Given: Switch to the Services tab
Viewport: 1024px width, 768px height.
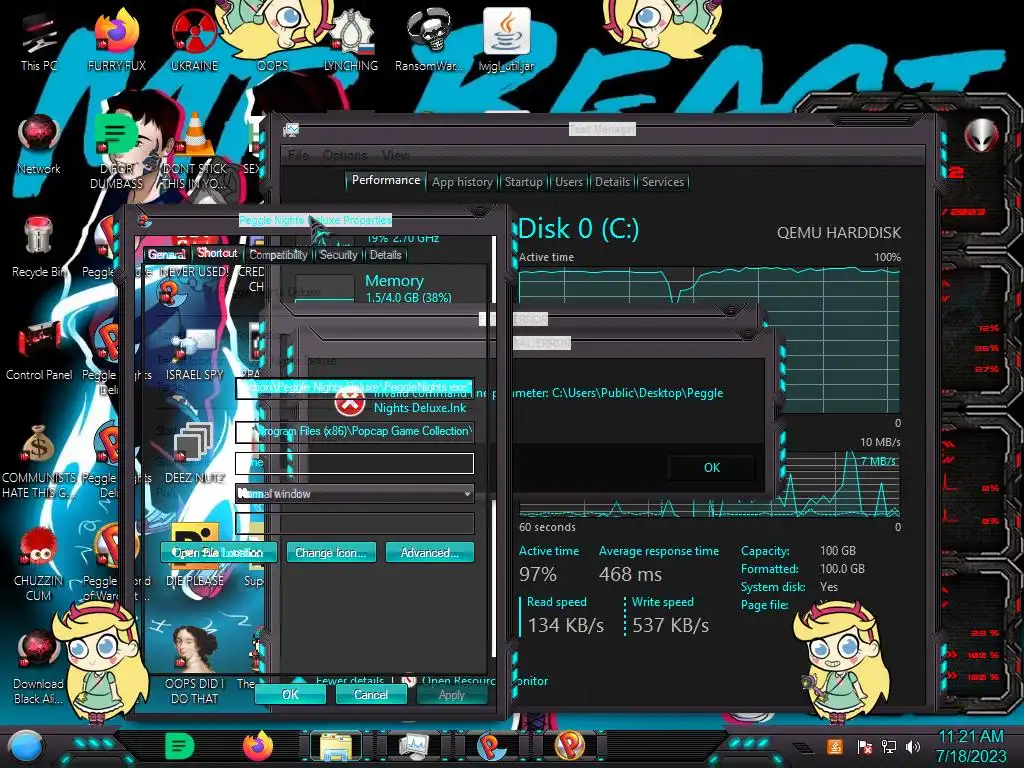Looking at the screenshot, I should coord(663,182).
